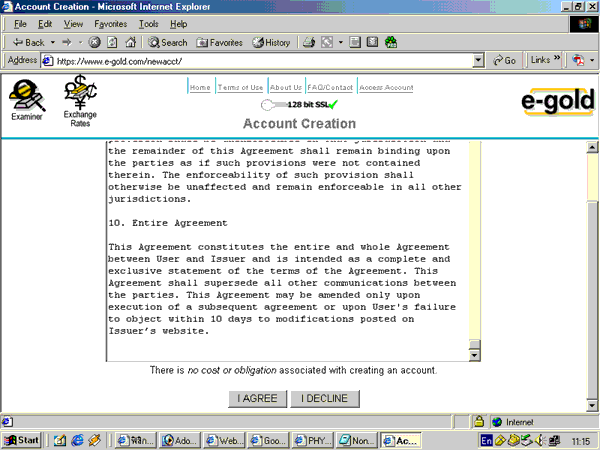Screen dimensions: 600x450
Task: Click the I DECLINE button
Action: click(x=324, y=399)
